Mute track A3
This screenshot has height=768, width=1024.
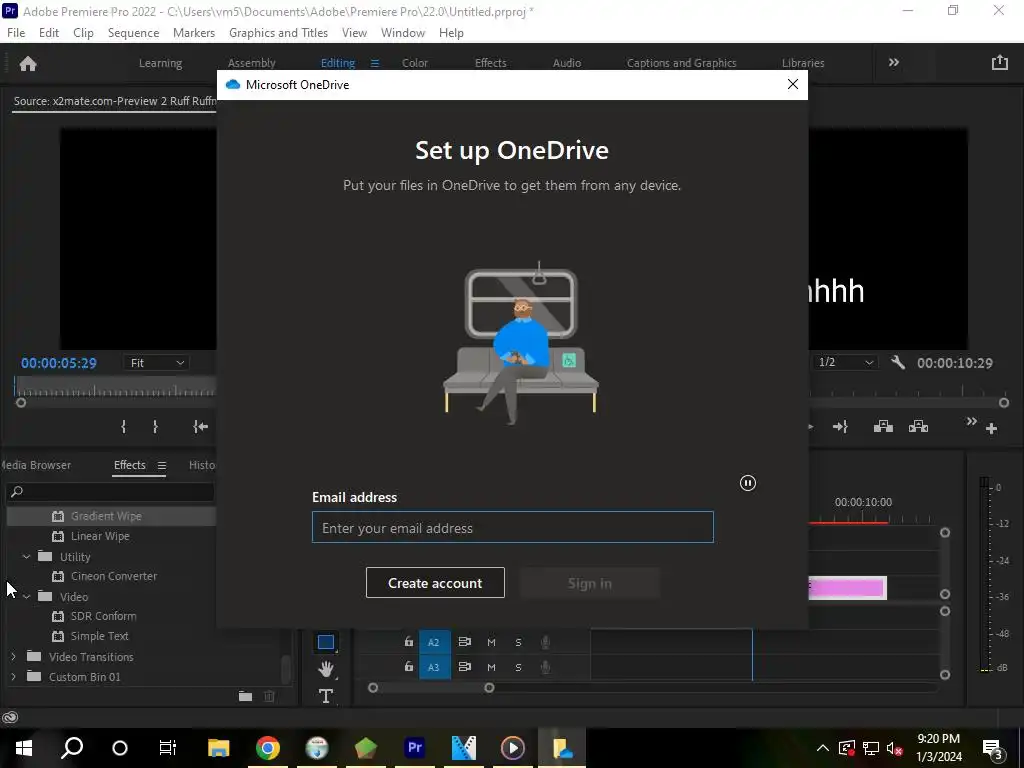pyautogui.click(x=491, y=667)
